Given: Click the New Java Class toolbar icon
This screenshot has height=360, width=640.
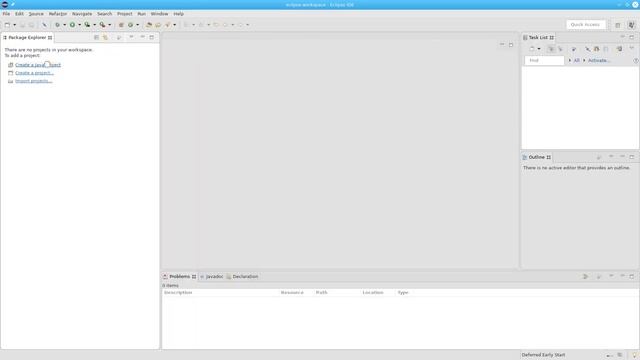Looking at the screenshot, I should click(131, 25).
